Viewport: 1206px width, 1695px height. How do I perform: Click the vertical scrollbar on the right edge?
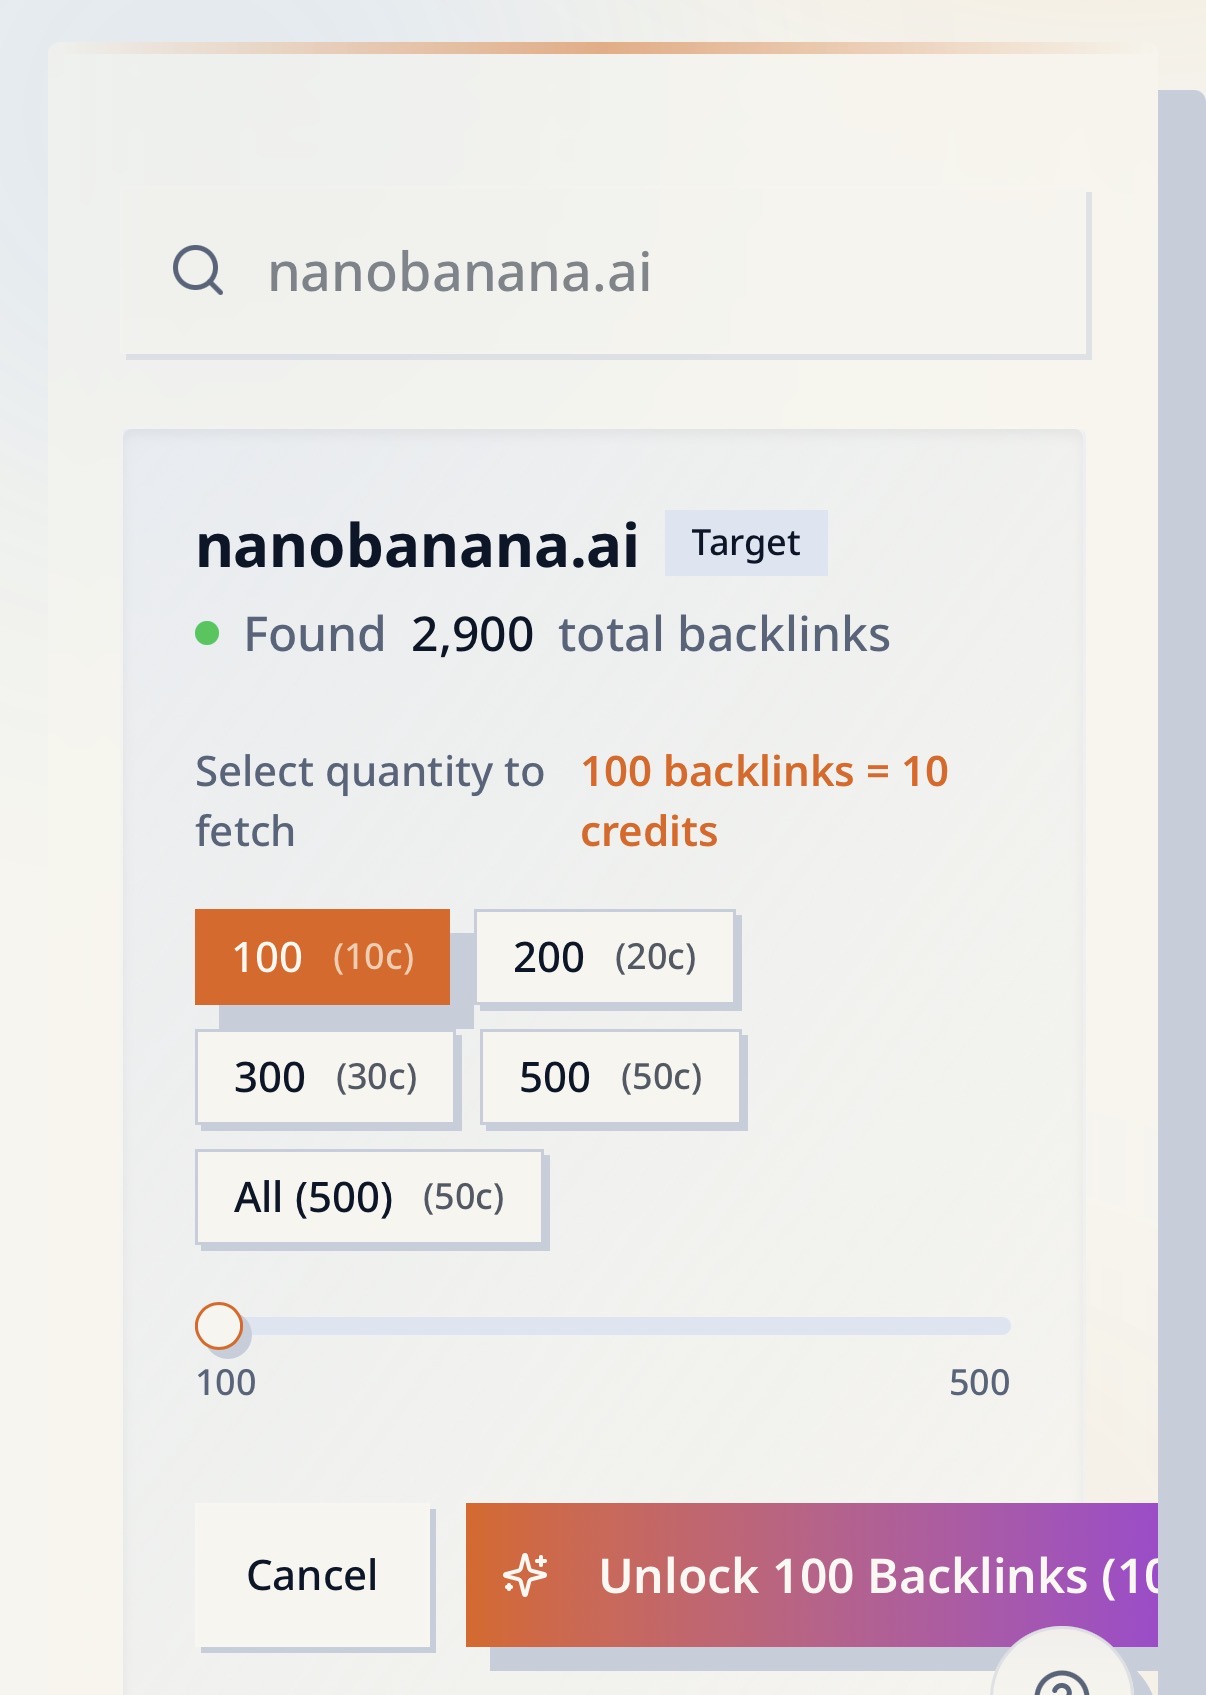coord(1182,800)
